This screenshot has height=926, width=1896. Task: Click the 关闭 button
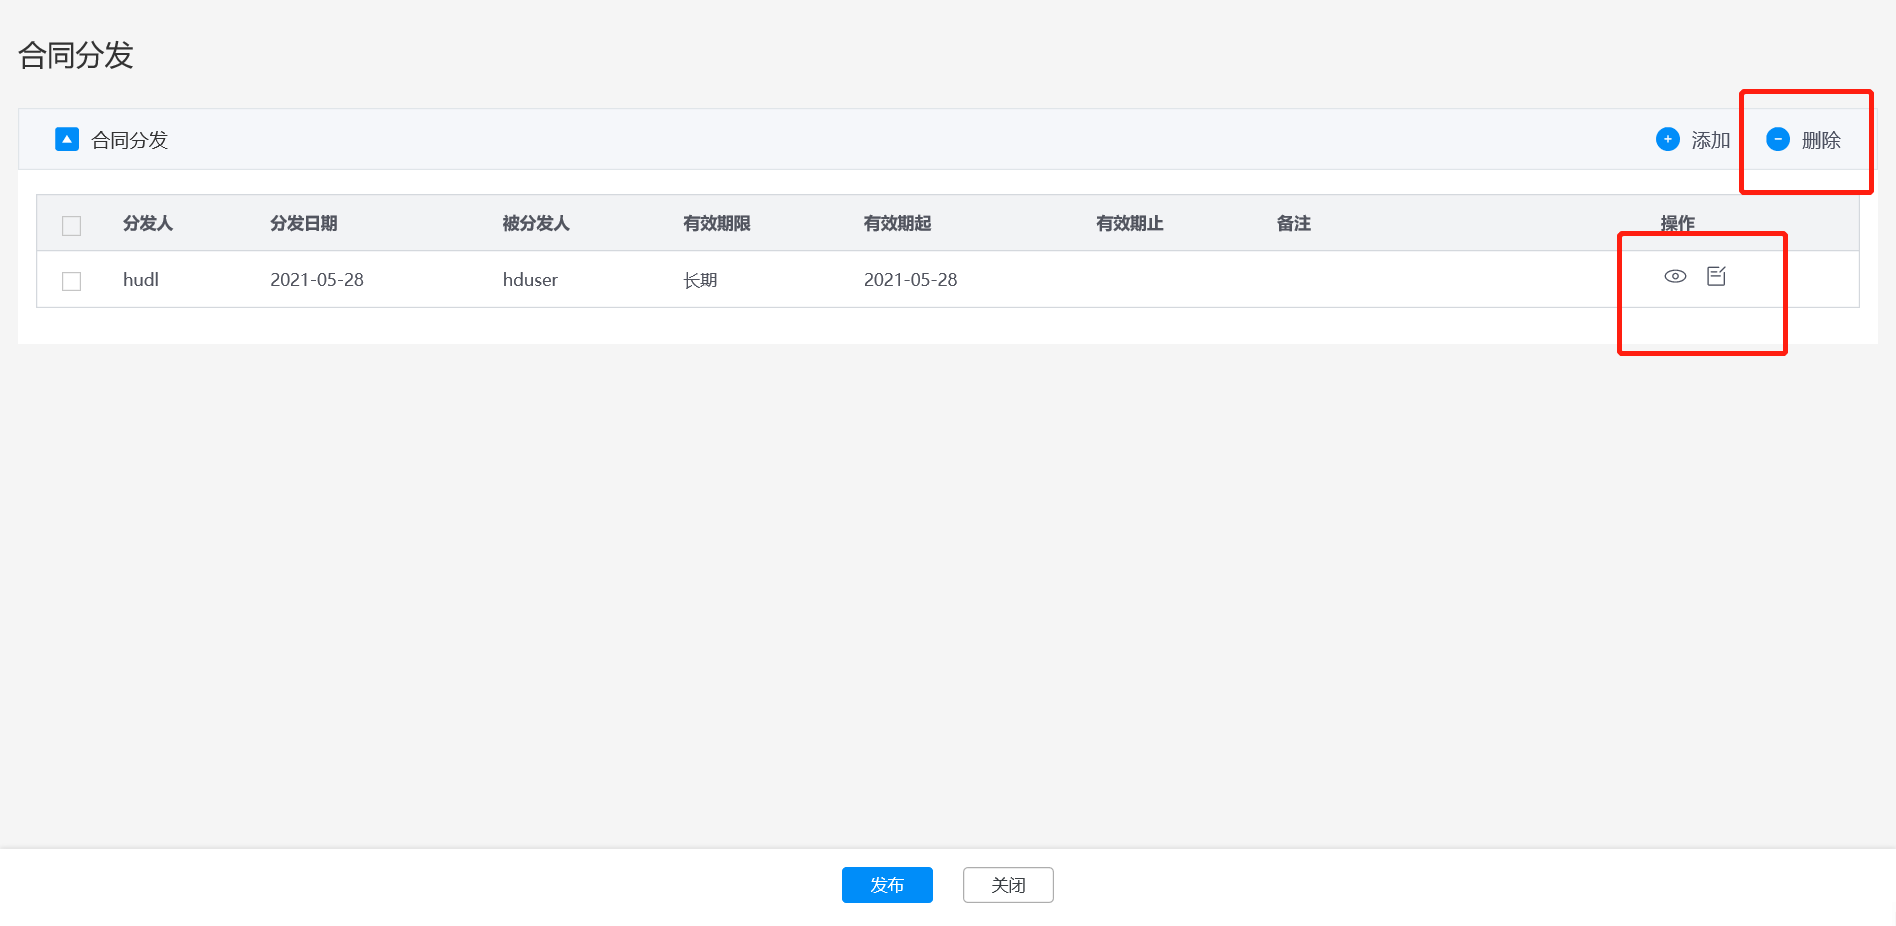(1008, 885)
